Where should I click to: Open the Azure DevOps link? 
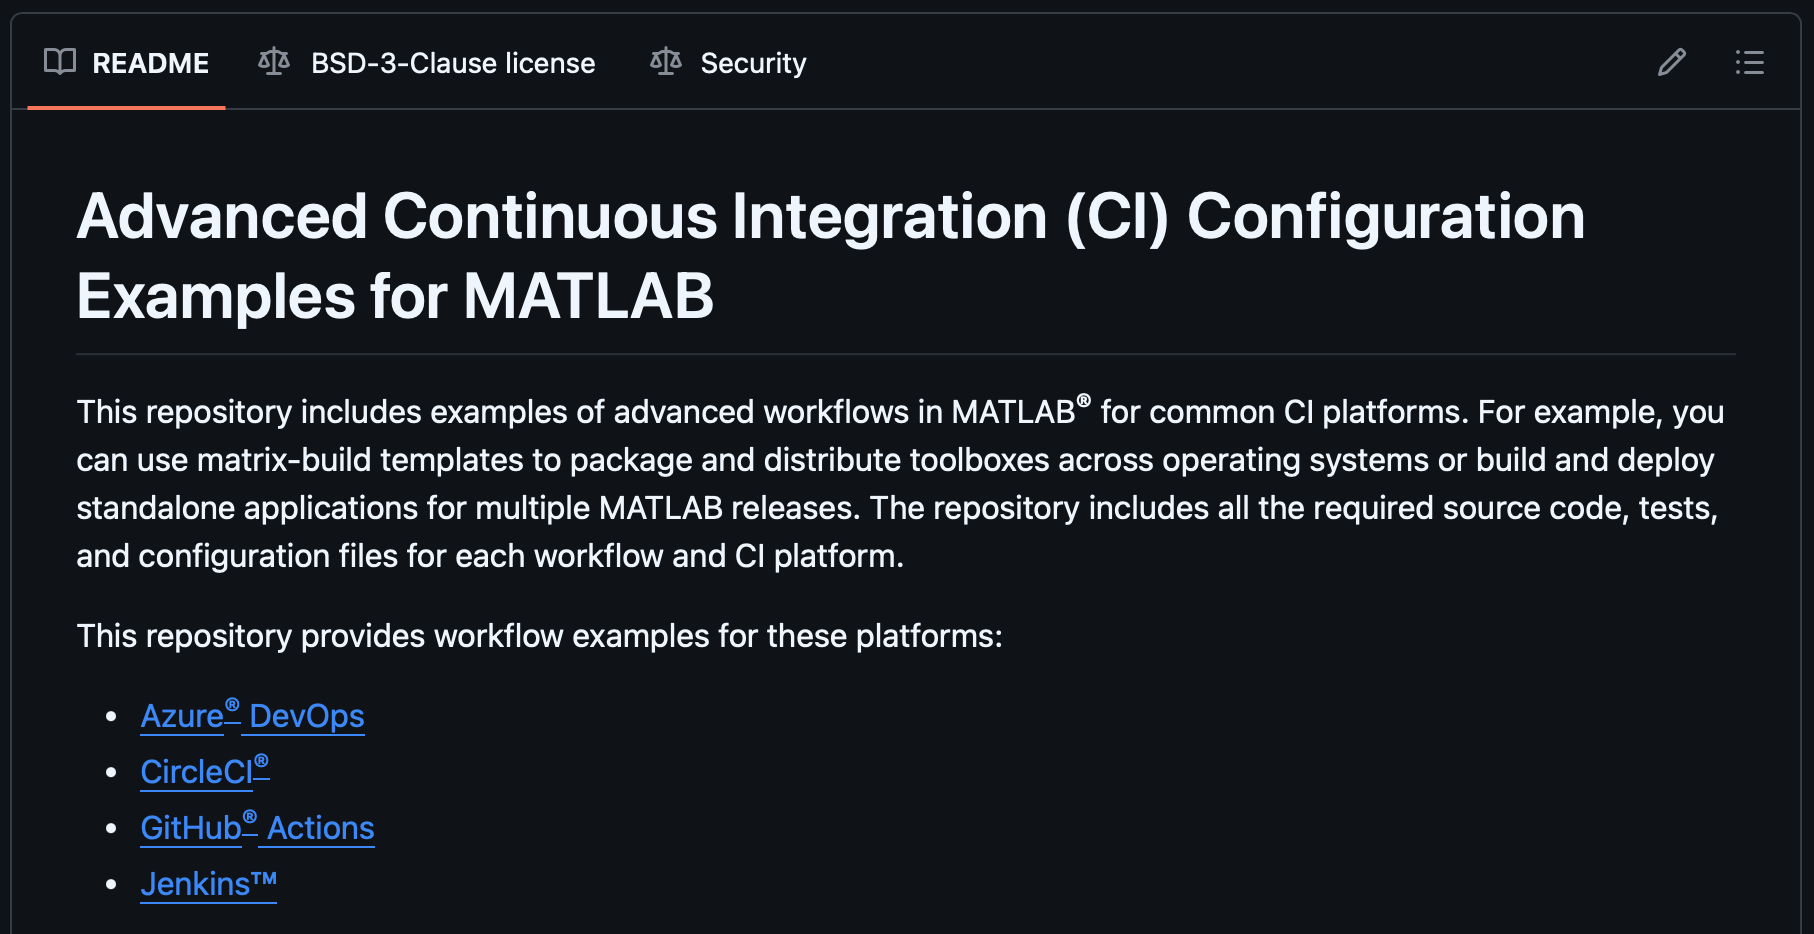253,716
